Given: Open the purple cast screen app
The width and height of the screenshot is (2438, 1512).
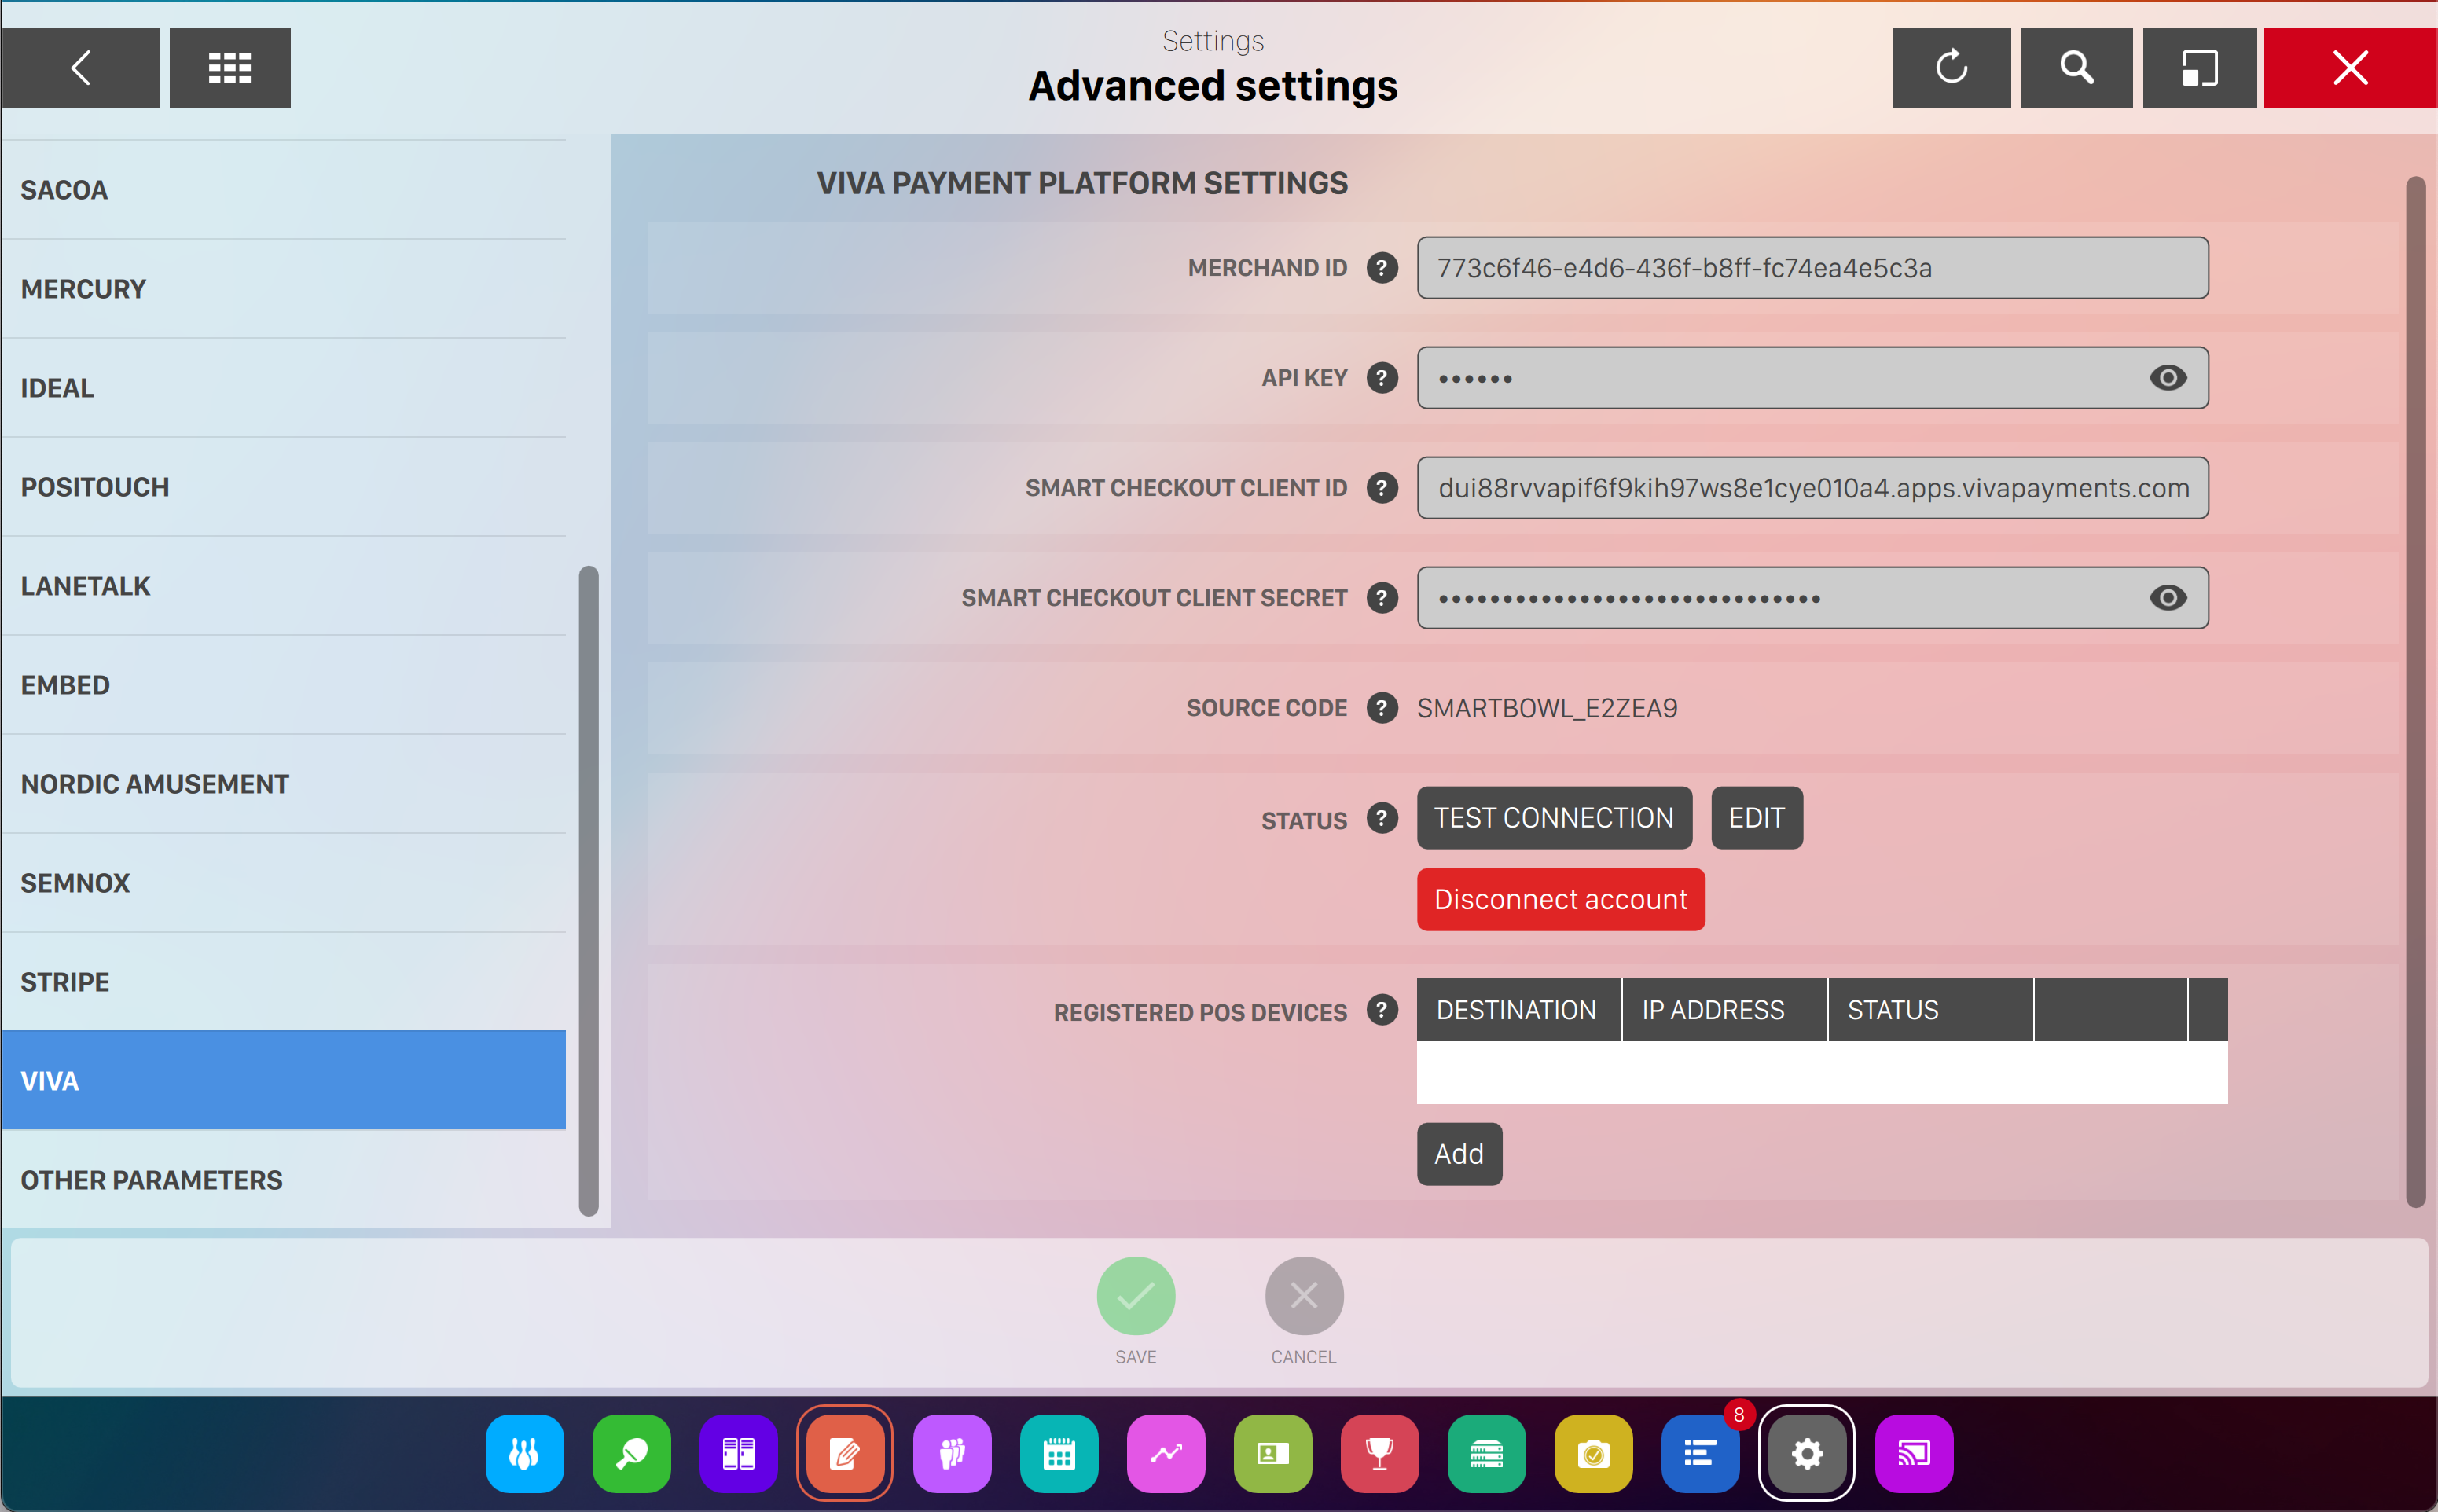Looking at the screenshot, I should click(x=1913, y=1453).
